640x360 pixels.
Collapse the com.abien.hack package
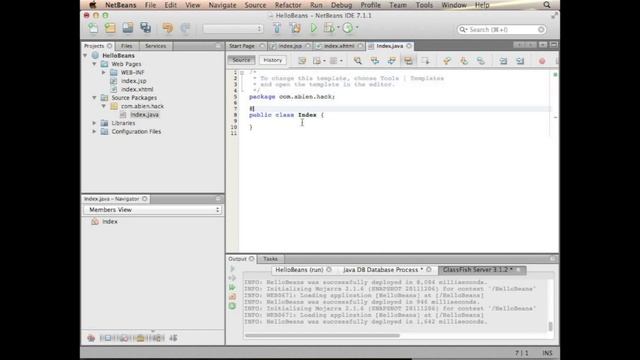coord(104,106)
